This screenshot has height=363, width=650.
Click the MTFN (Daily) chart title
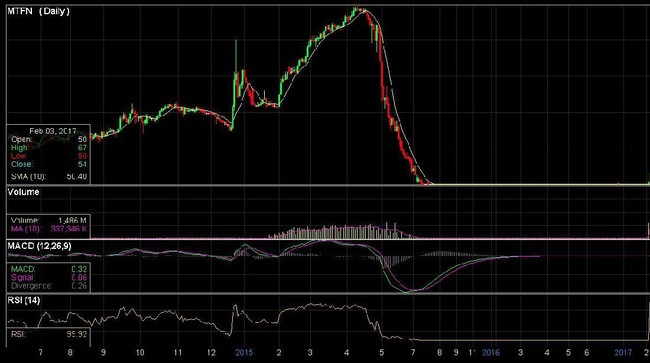point(39,11)
